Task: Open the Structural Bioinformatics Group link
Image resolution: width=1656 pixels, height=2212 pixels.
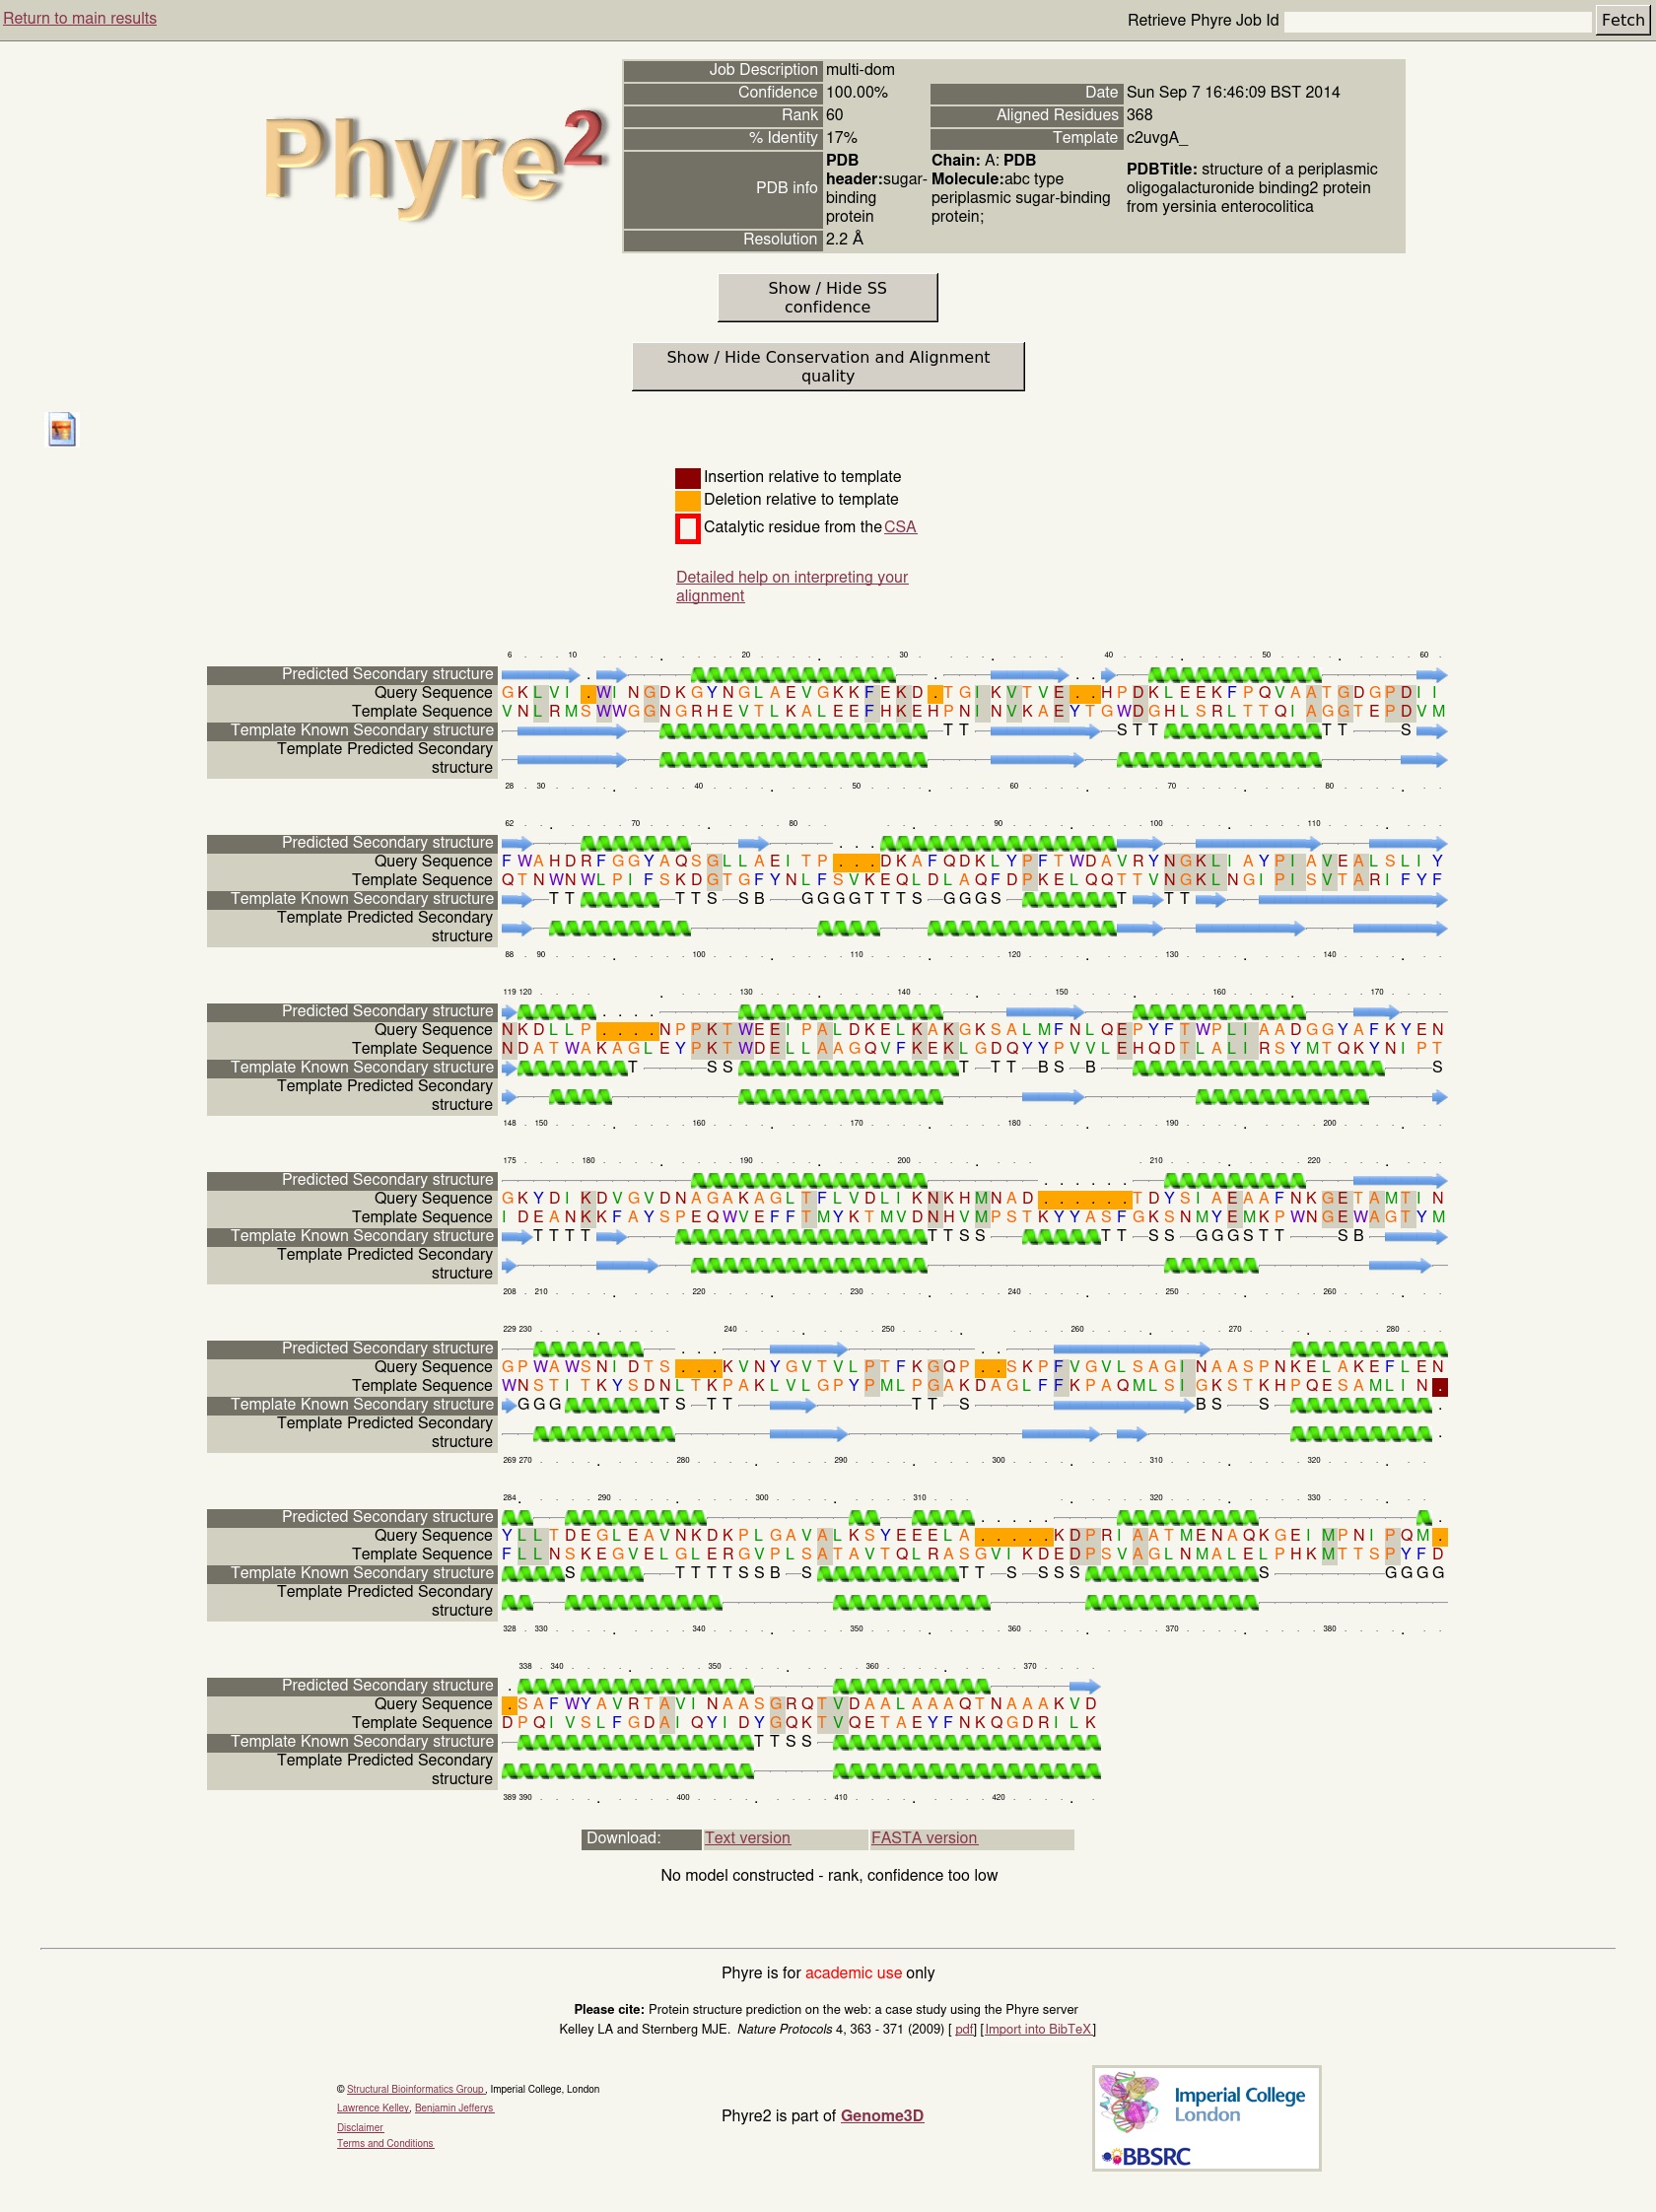Action: 414,2089
